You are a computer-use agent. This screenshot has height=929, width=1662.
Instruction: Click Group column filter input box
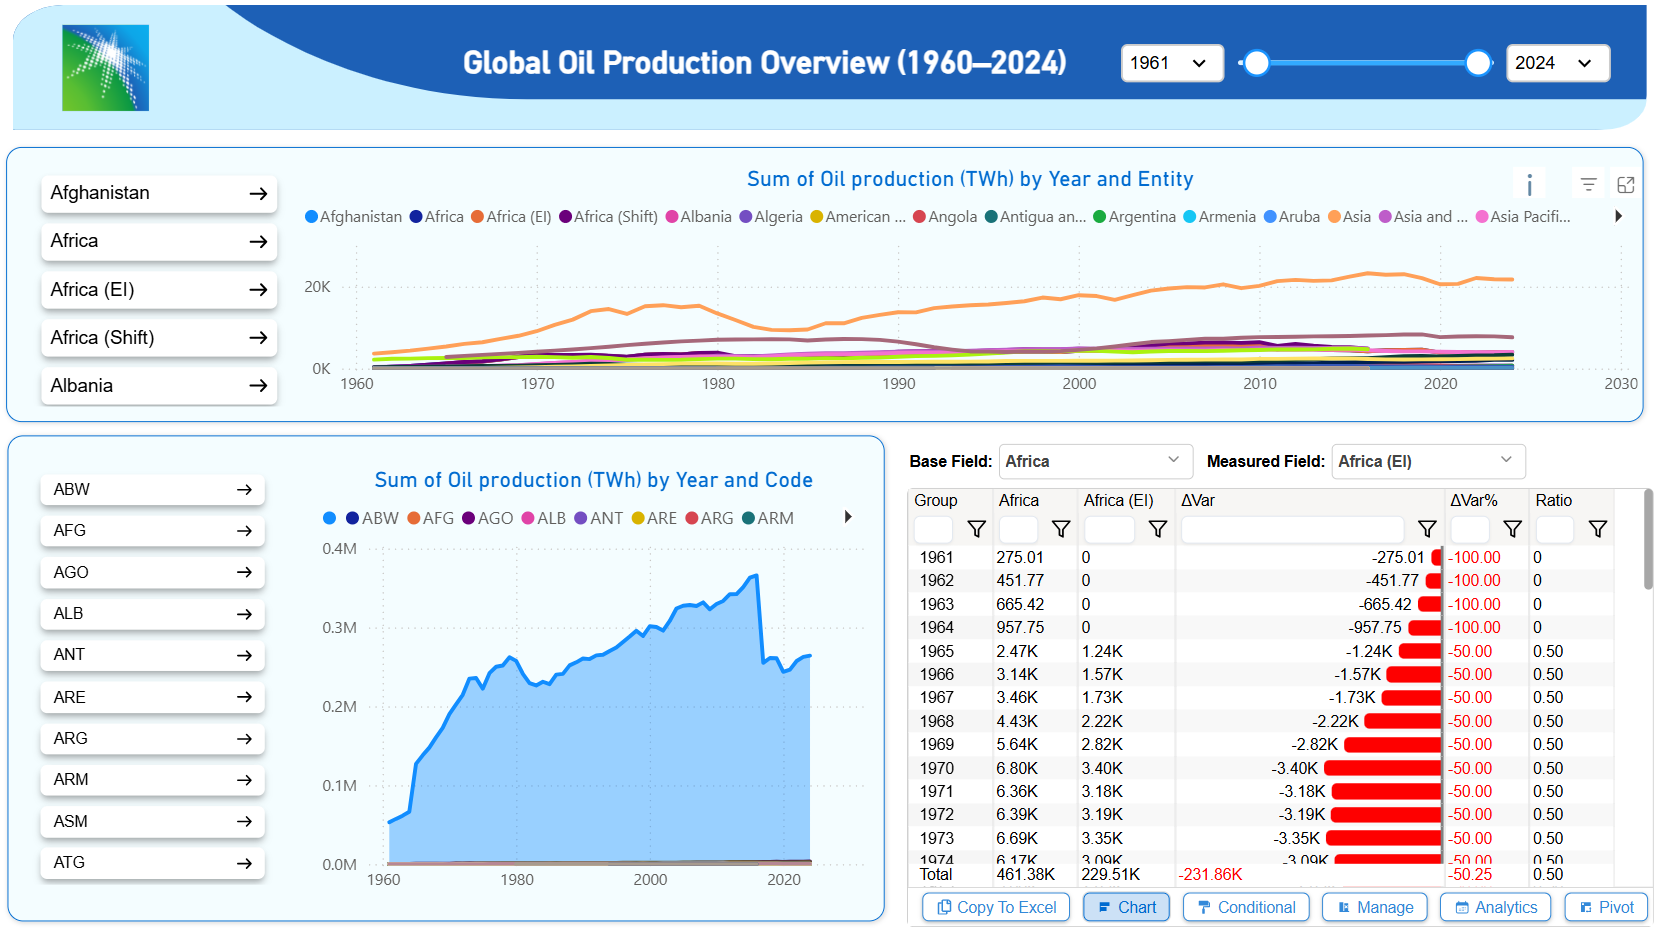coord(933,529)
